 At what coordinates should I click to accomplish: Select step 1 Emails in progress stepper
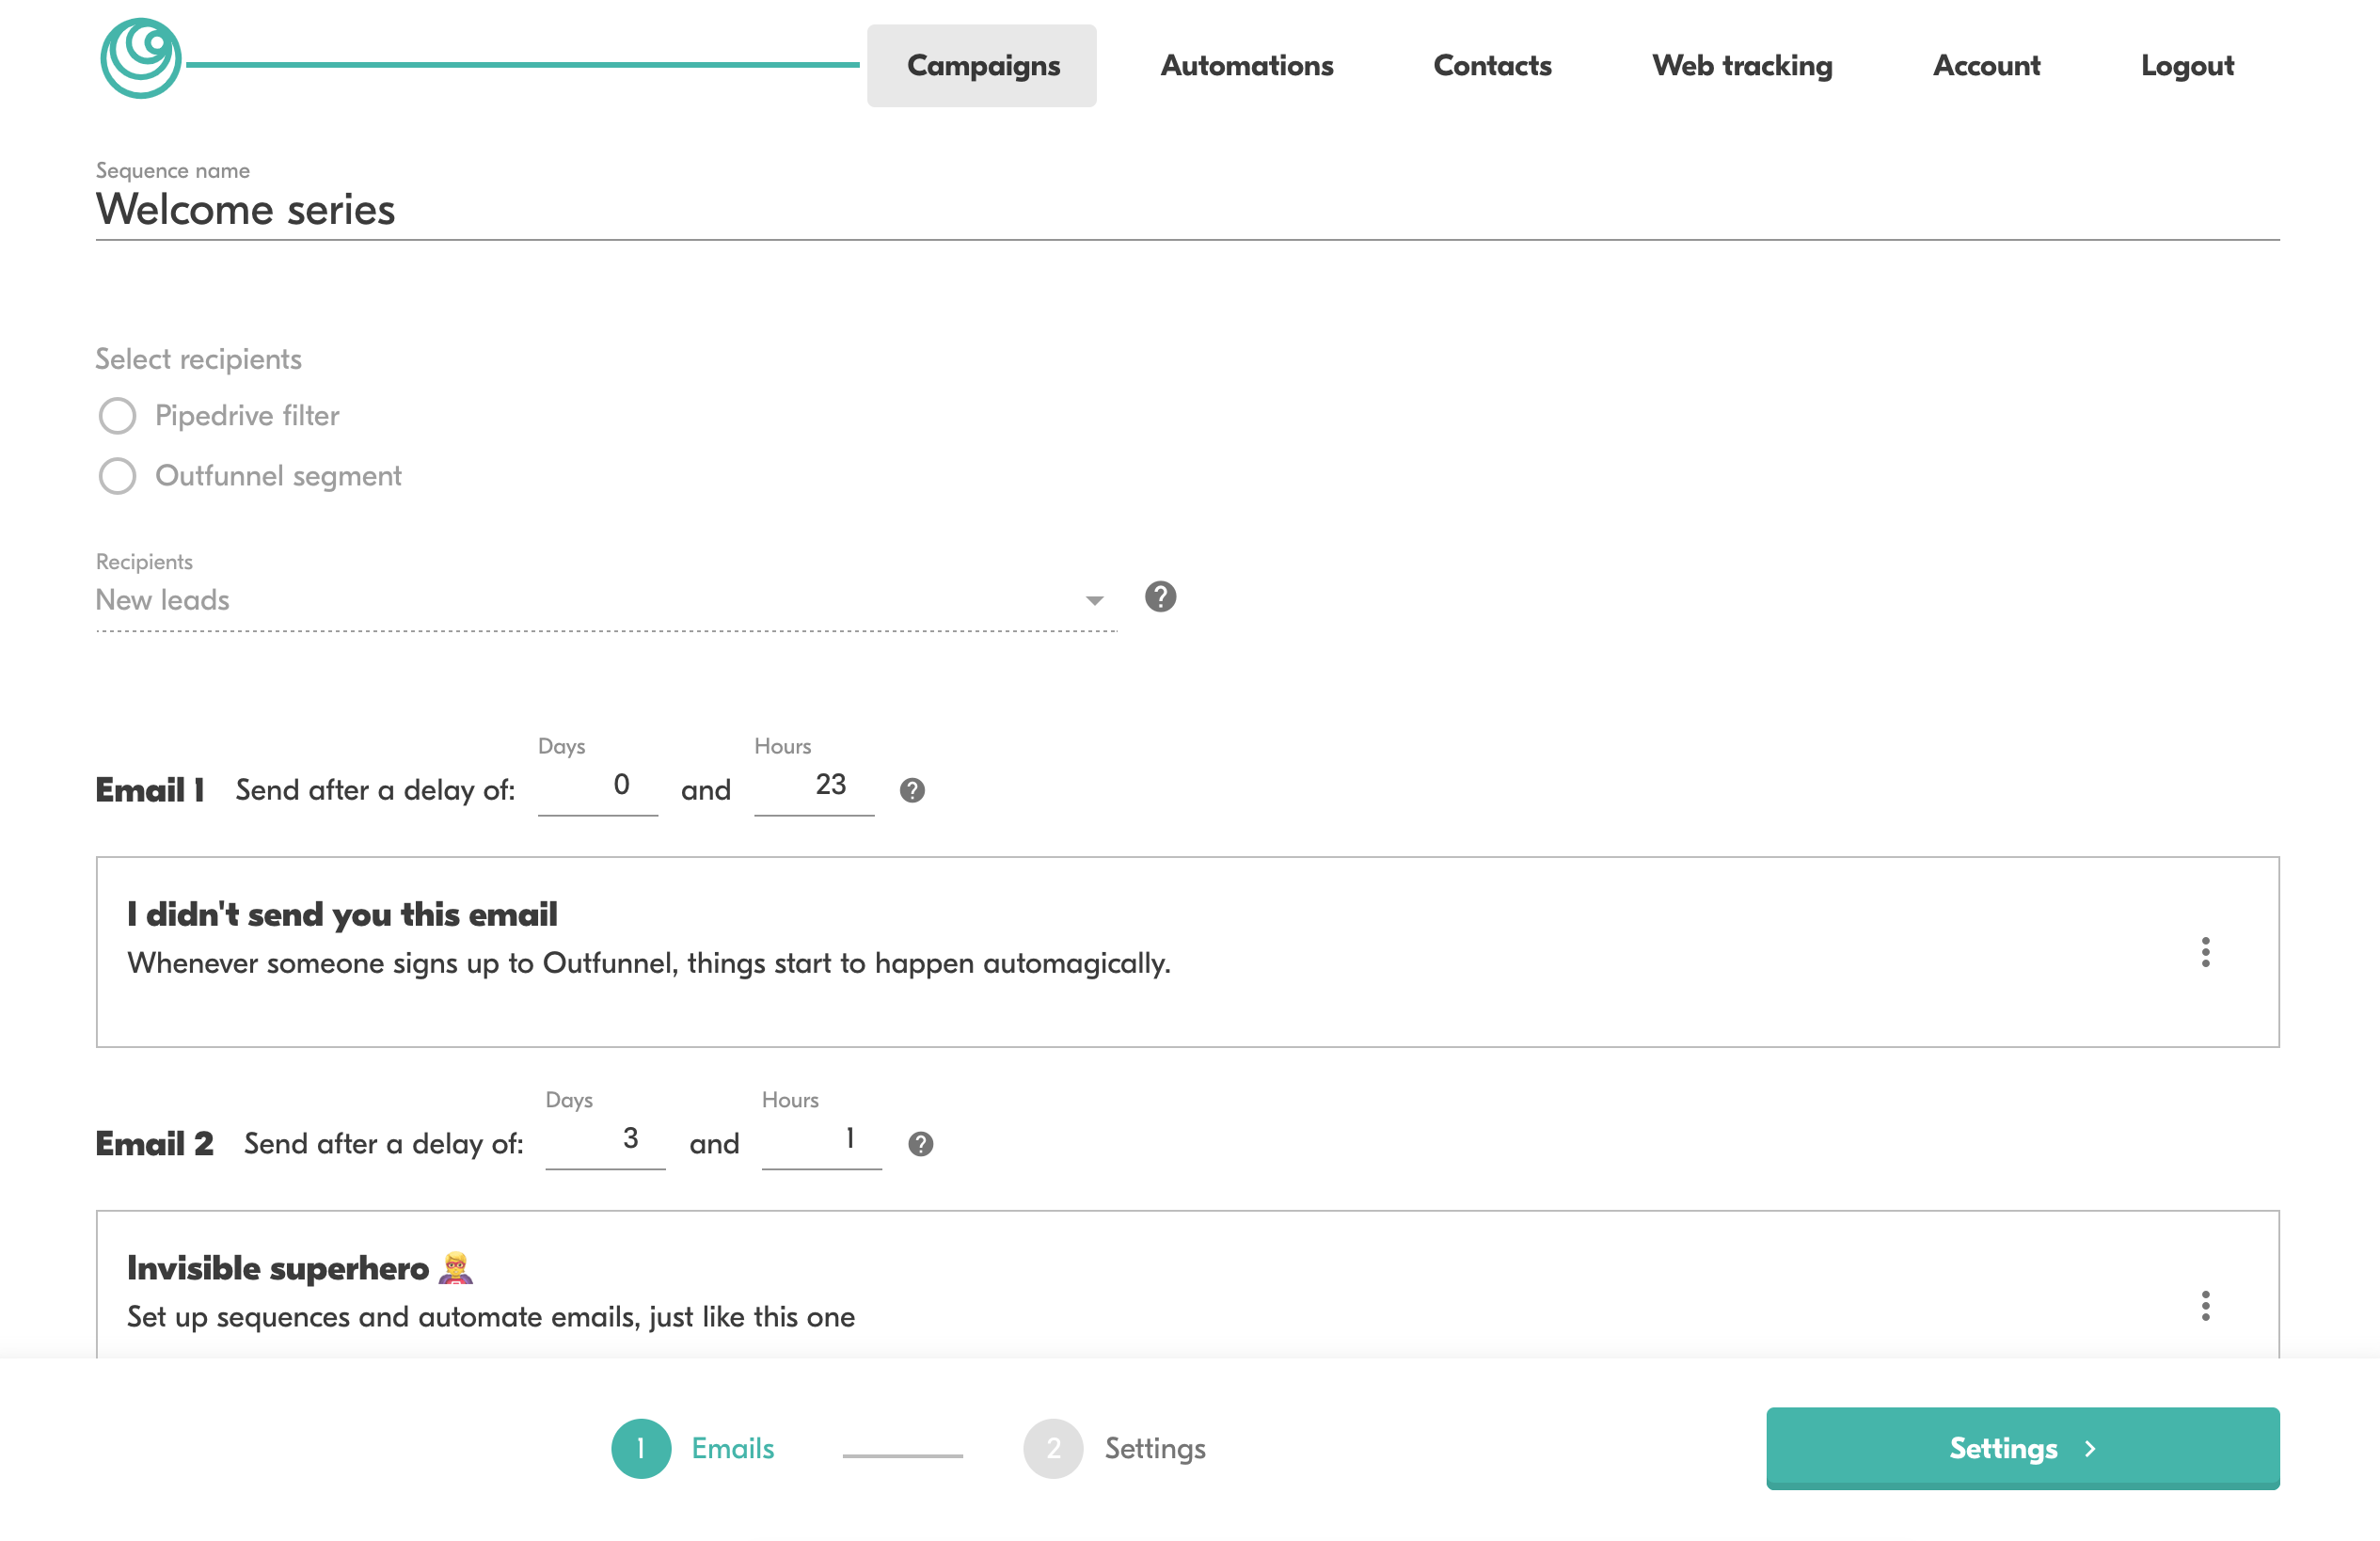pos(693,1448)
